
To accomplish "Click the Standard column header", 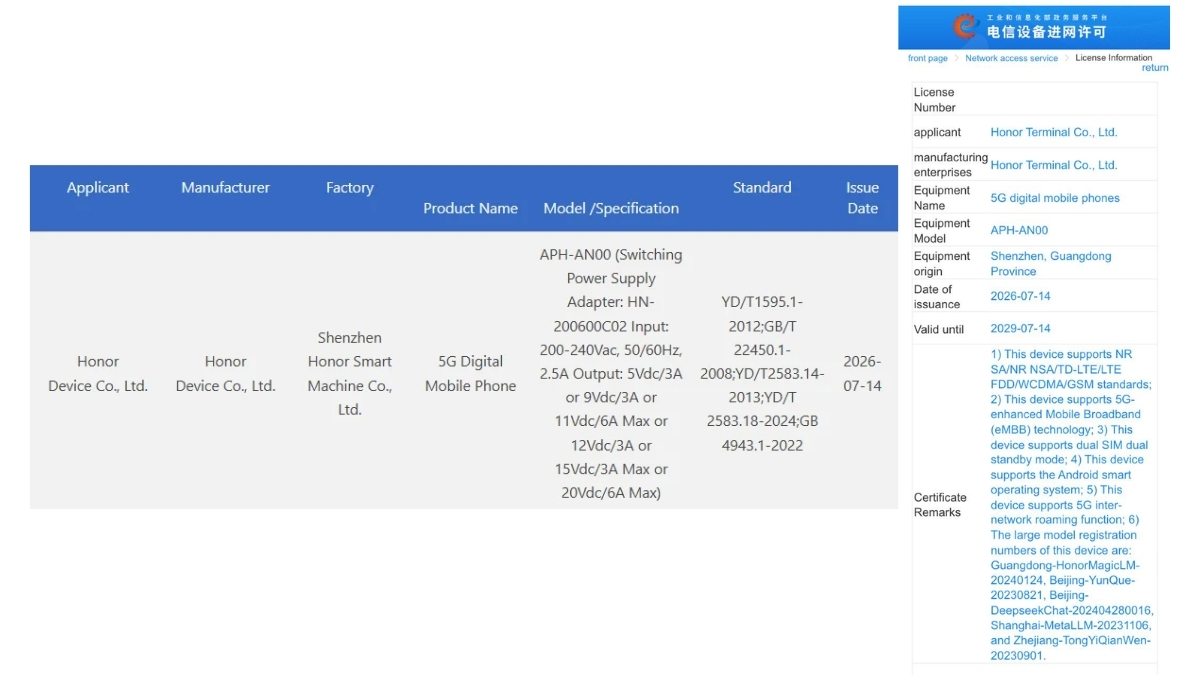I will click(x=762, y=187).
